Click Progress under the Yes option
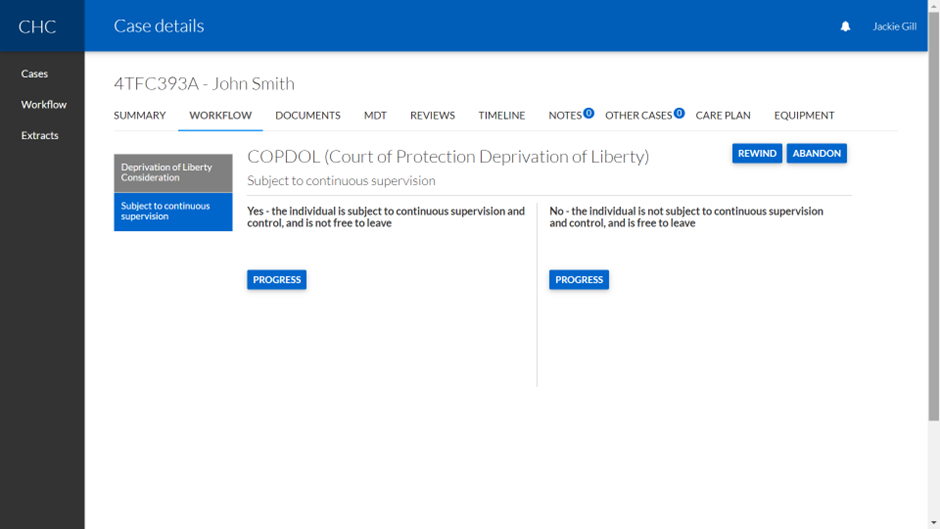Image resolution: width=940 pixels, height=529 pixels. tap(277, 280)
